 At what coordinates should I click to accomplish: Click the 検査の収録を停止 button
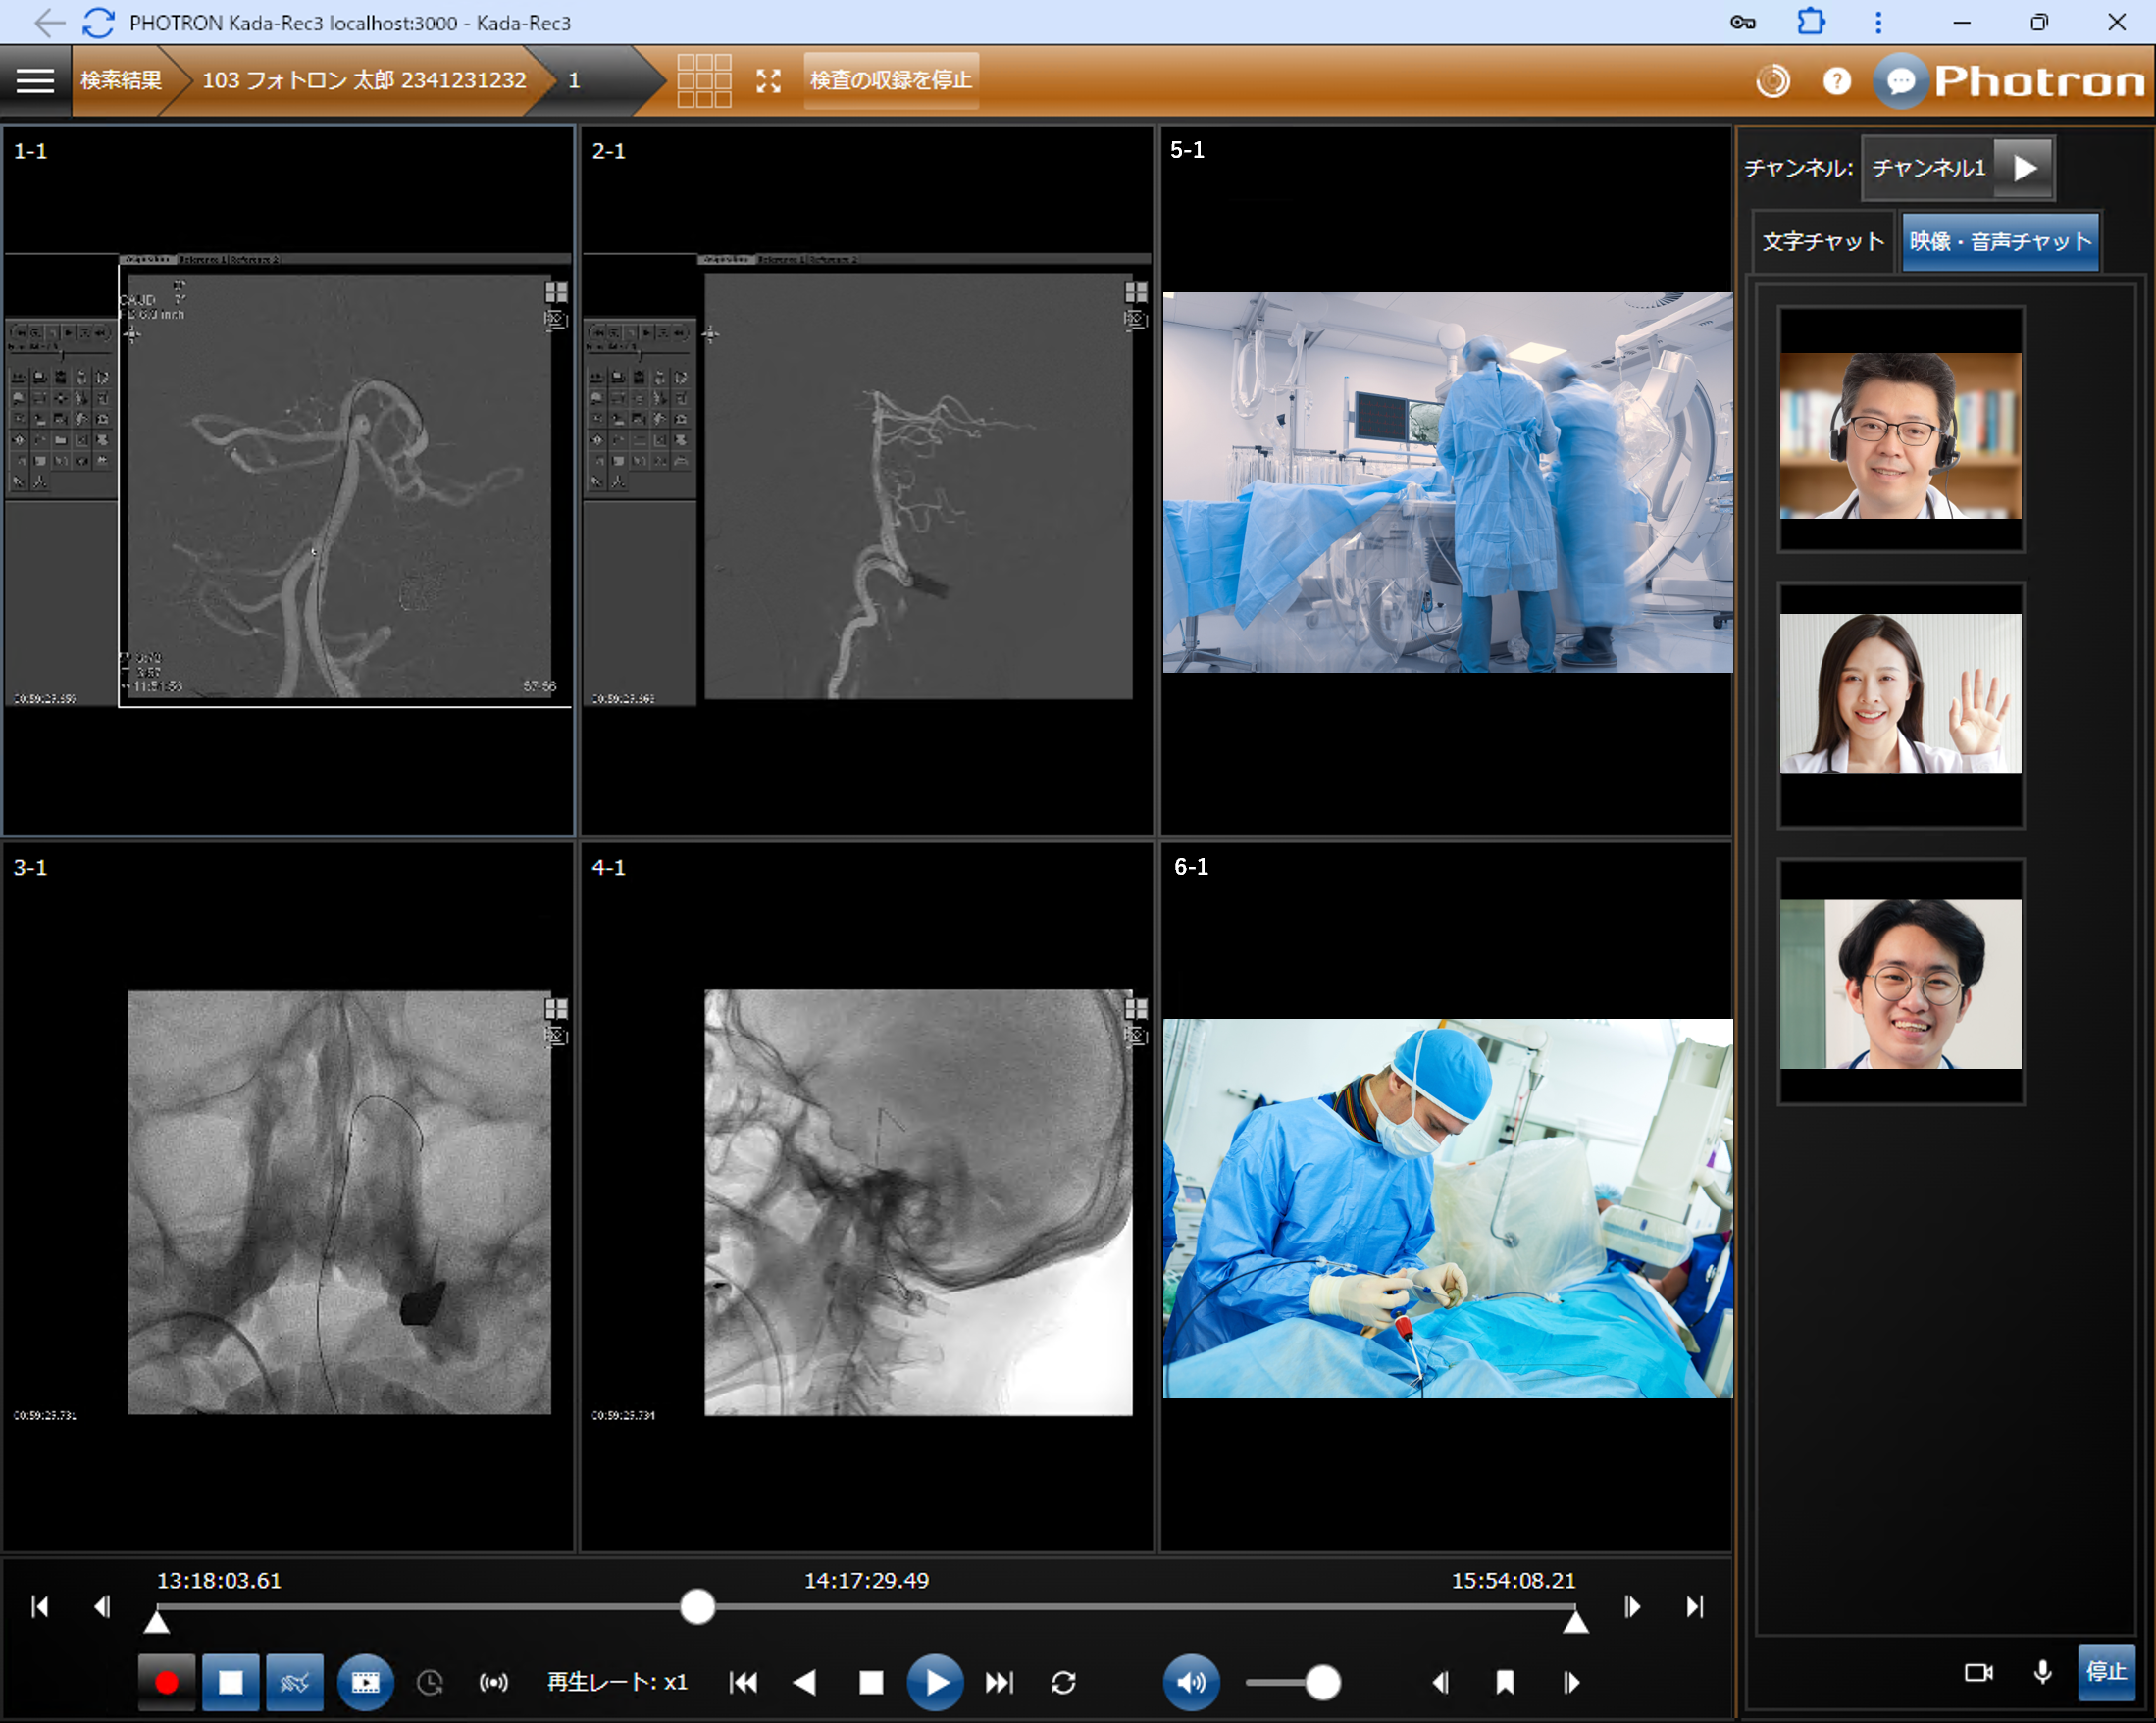tap(890, 80)
